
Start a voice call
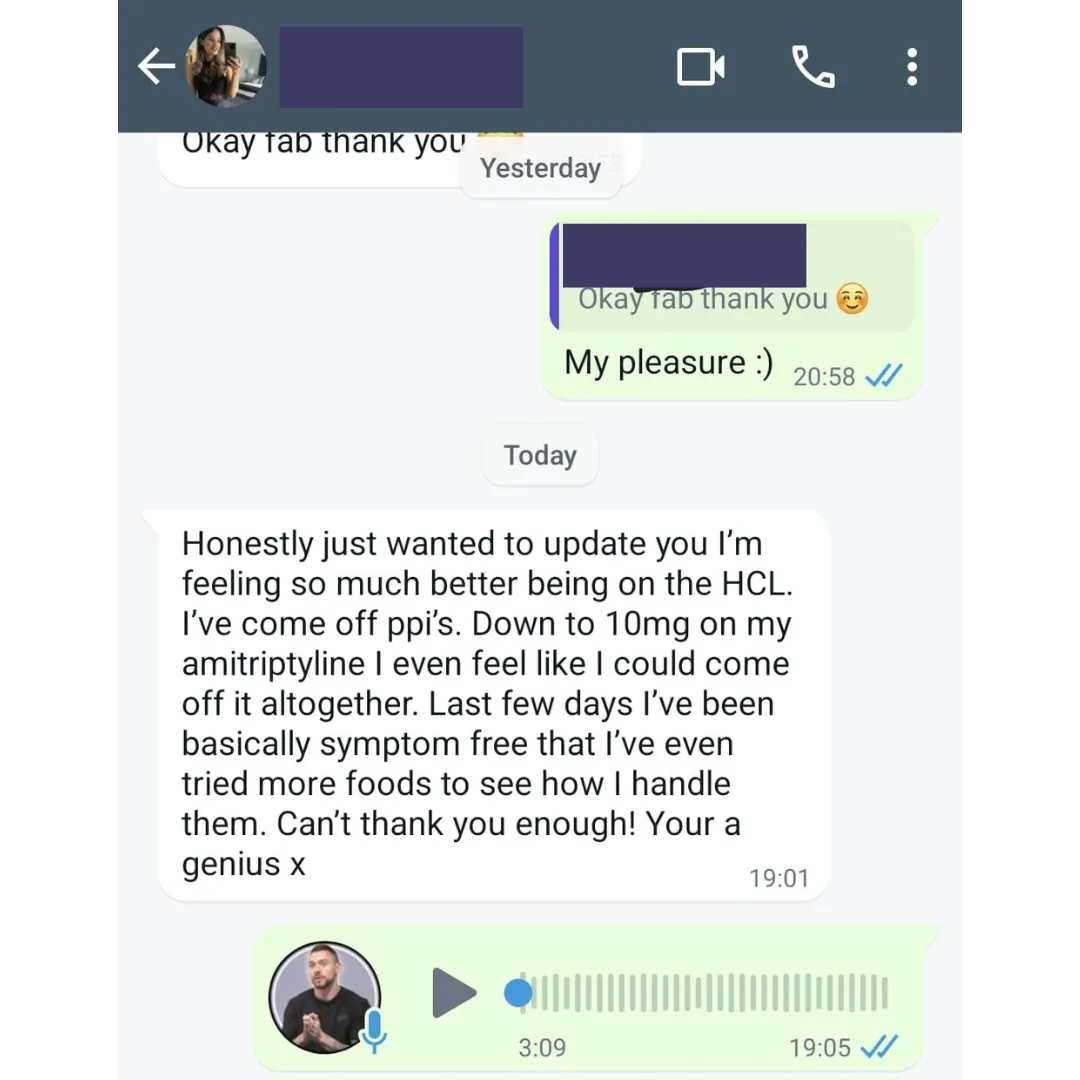(813, 67)
